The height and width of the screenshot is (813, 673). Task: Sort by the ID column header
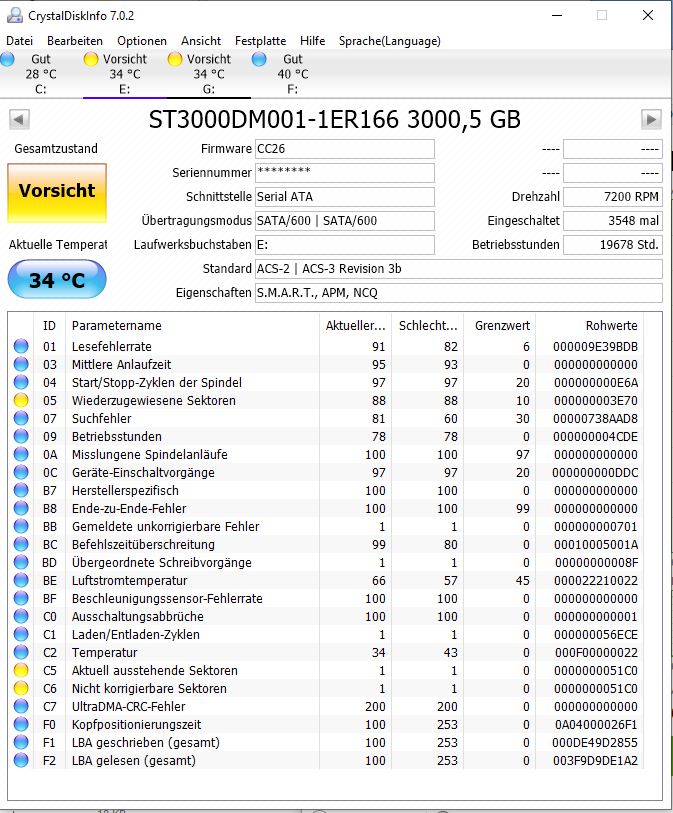click(x=49, y=326)
